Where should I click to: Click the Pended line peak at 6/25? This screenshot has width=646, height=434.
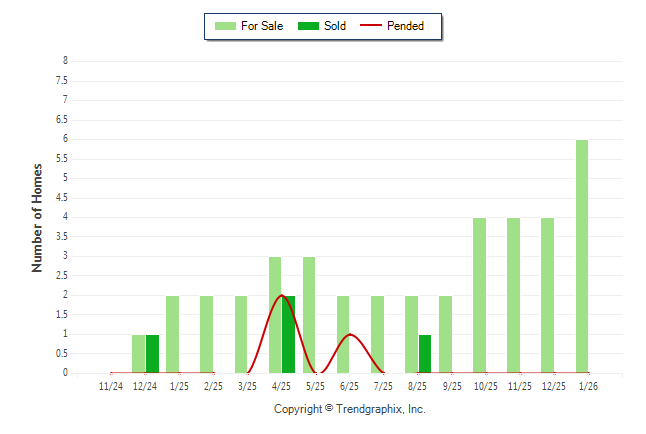pos(349,334)
